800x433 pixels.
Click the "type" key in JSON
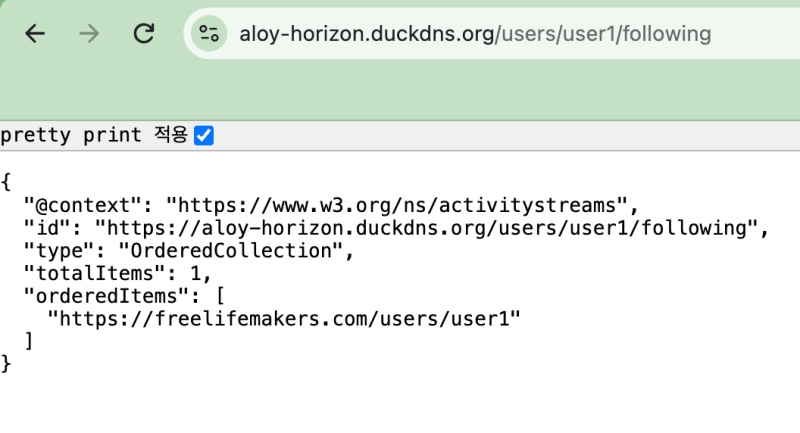[59, 250]
